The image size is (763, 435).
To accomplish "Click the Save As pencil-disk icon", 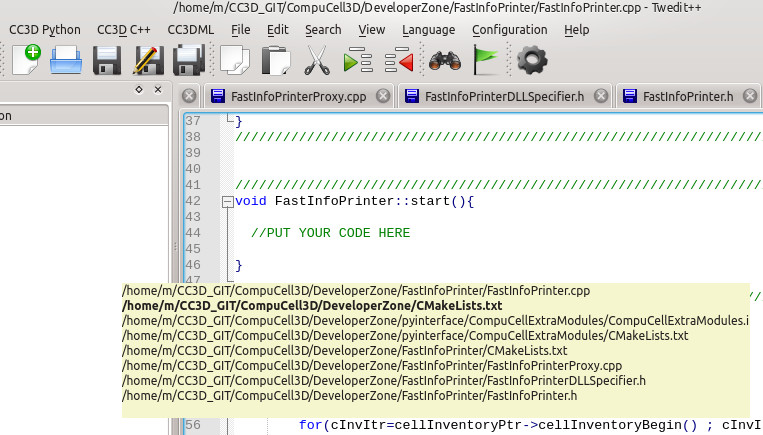I will (x=147, y=61).
